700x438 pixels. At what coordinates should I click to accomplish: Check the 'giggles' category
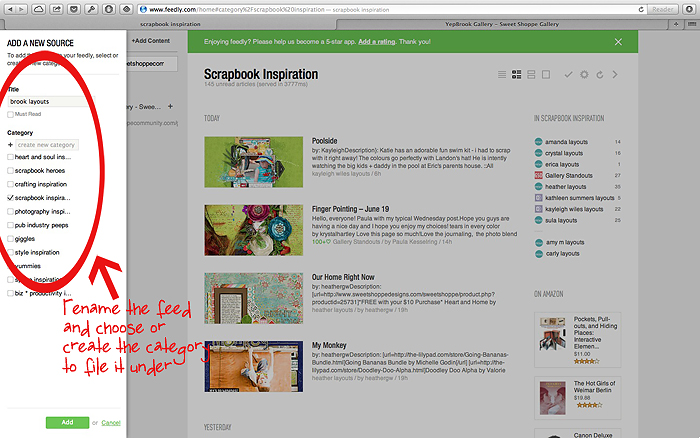[10, 239]
